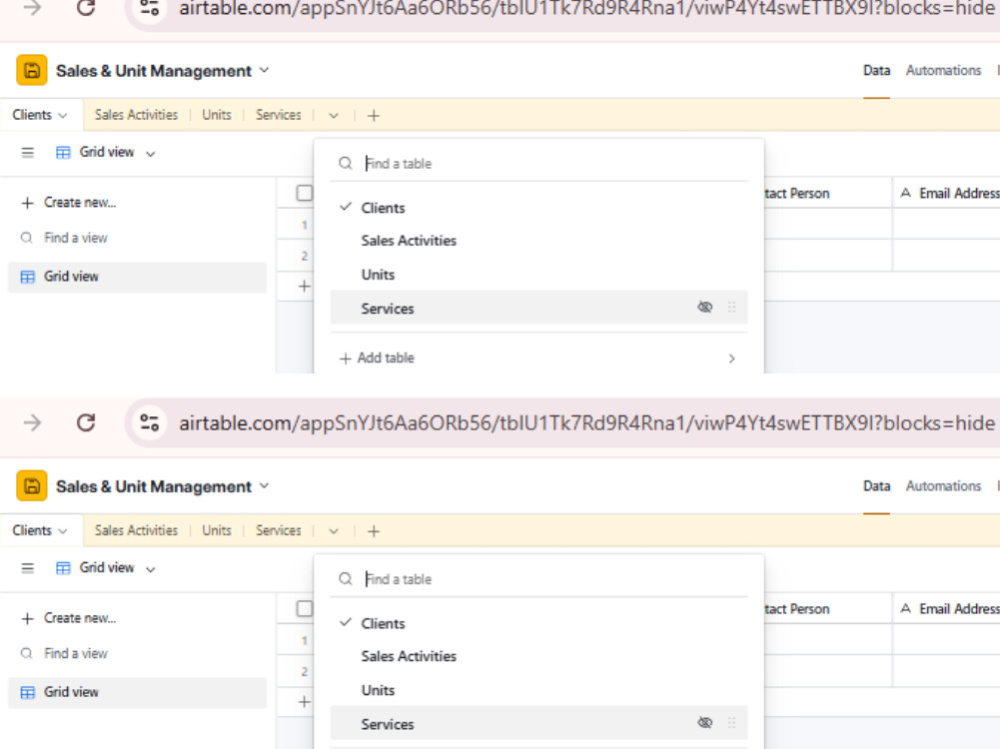Open the Grid view dropdown arrow in the upper toolbar
Viewport: 1000px width, 749px height.
click(x=151, y=153)
